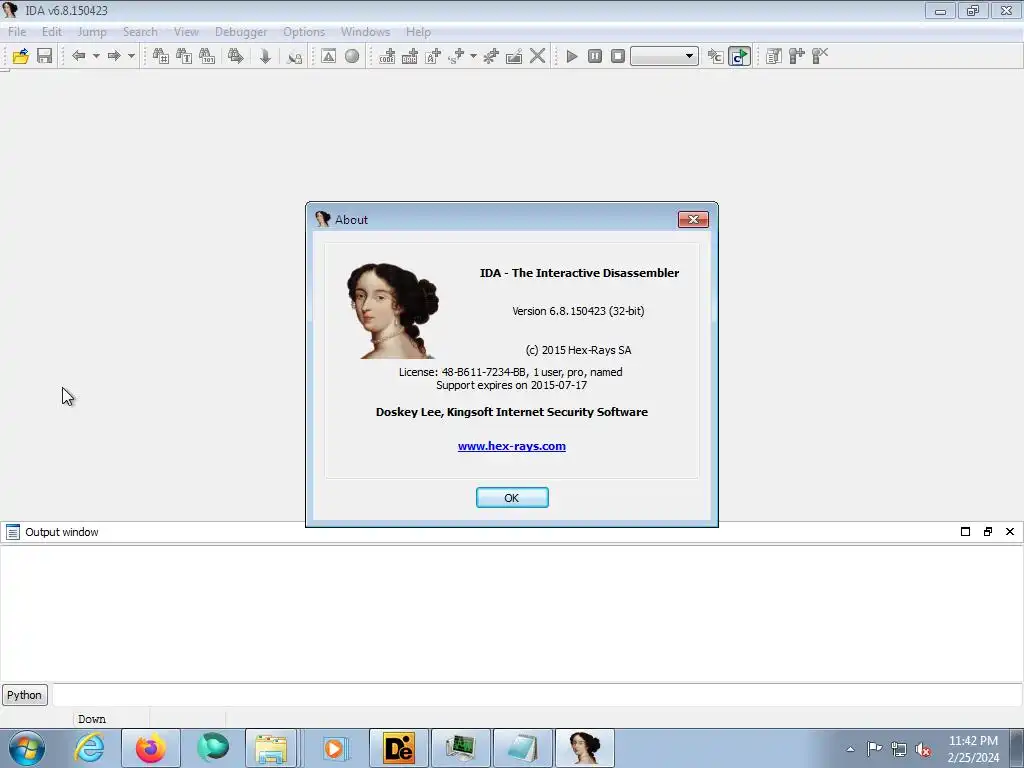1024x768 pixels.
Task: Toggle the C with green play icon
Action: 739,56
